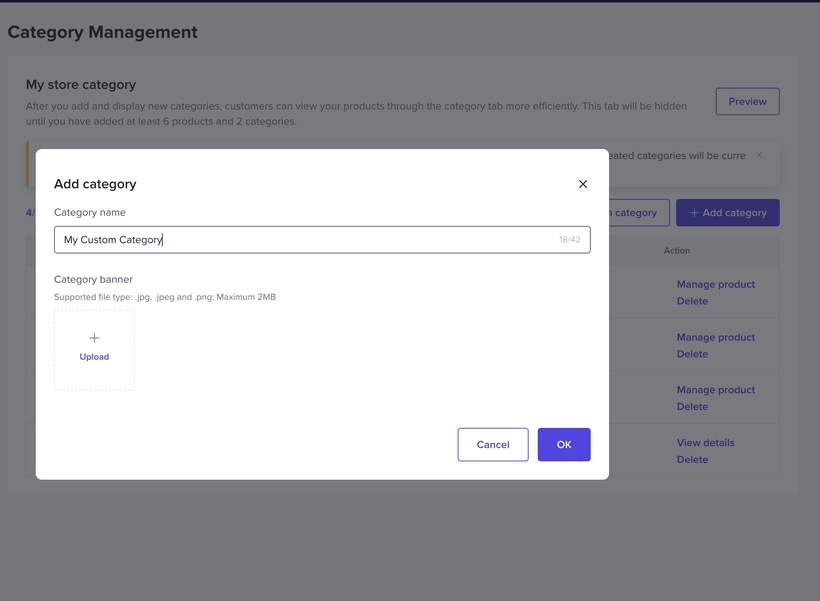
Task: Open the store category Preview
Action: (747, 101)
